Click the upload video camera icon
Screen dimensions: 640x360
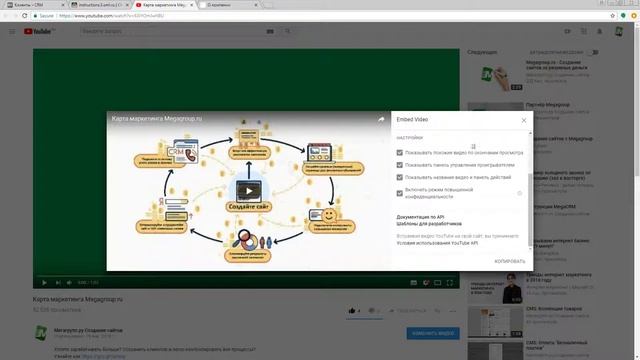click(x=567, y=31)
